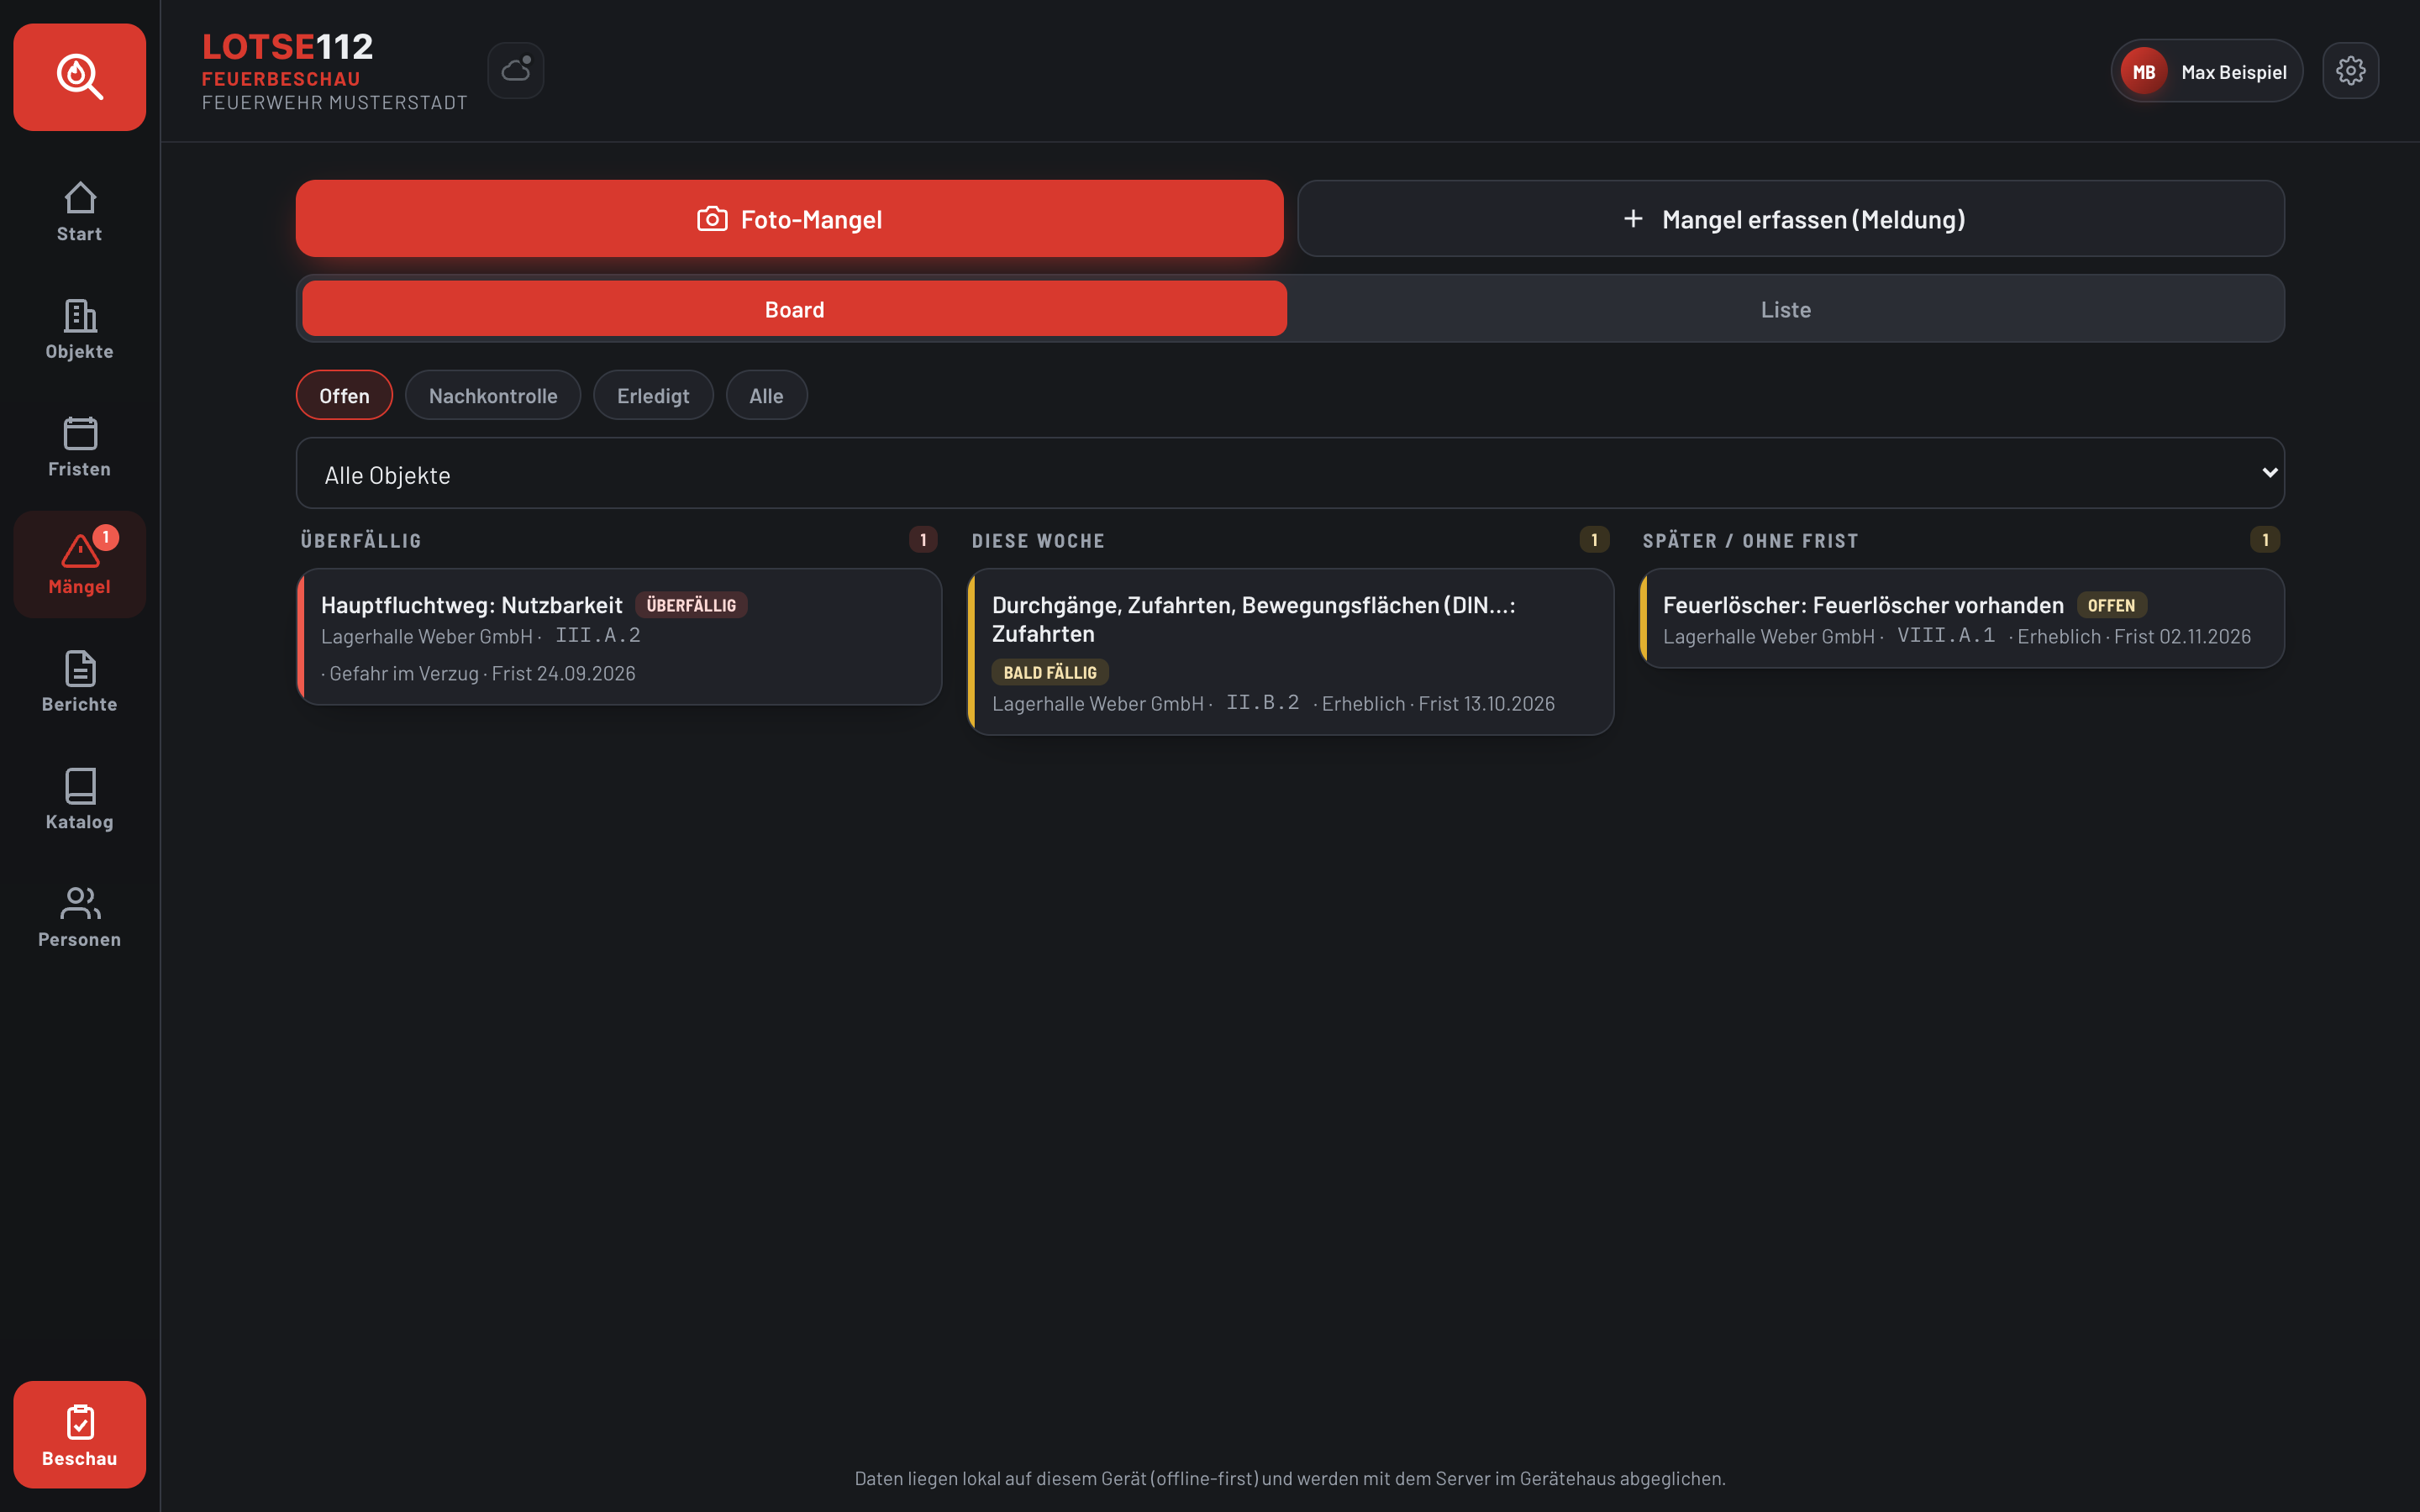The image size is (2420, 1512).
Task: Click count badge in SPÄTER / OHNE FRIST
Action: tap(2265, 540)
